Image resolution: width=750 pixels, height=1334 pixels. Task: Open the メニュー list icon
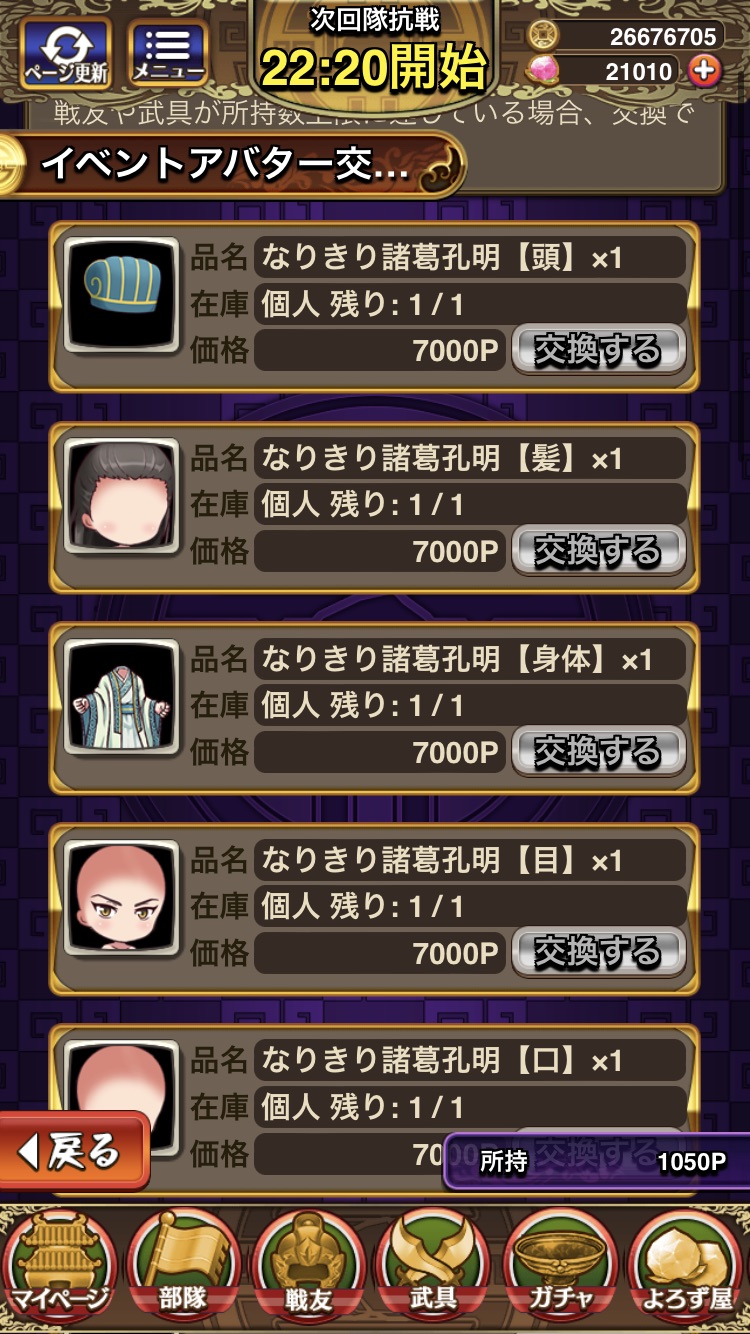click(x=168, y=52)
